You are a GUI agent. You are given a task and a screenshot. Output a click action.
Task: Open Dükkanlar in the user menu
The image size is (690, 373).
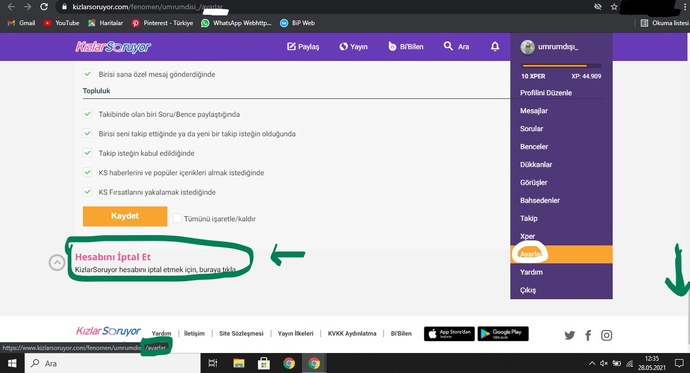(x=536, y=165)
